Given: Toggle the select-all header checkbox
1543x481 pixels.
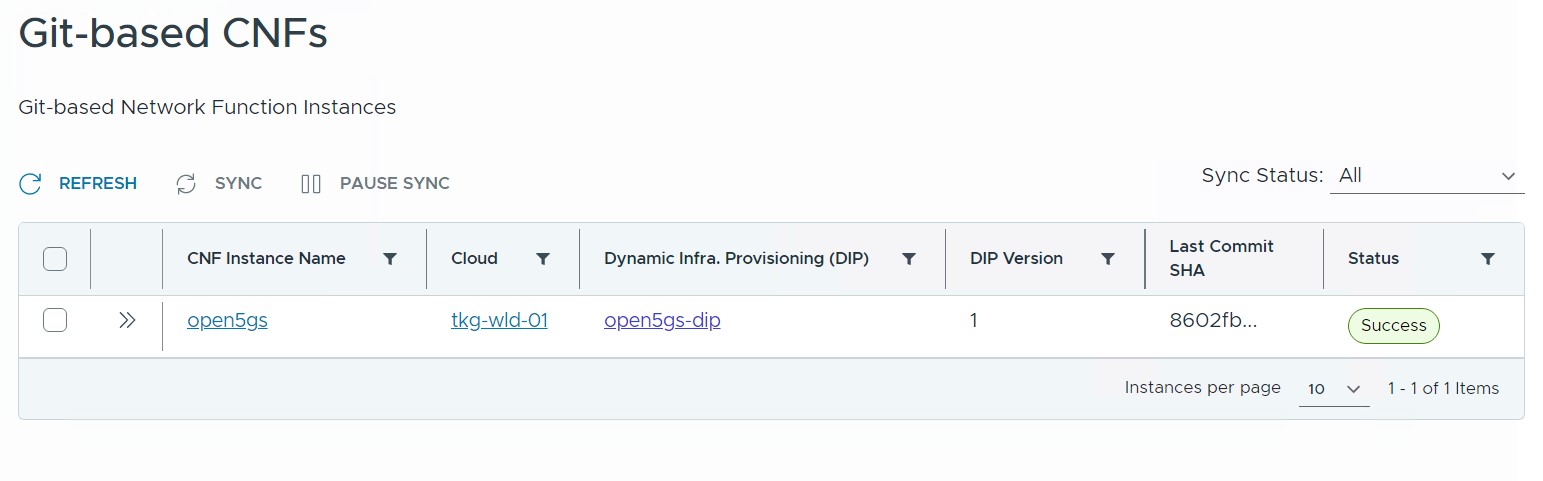Looking at the screenshot, I should tap(55, 259).
